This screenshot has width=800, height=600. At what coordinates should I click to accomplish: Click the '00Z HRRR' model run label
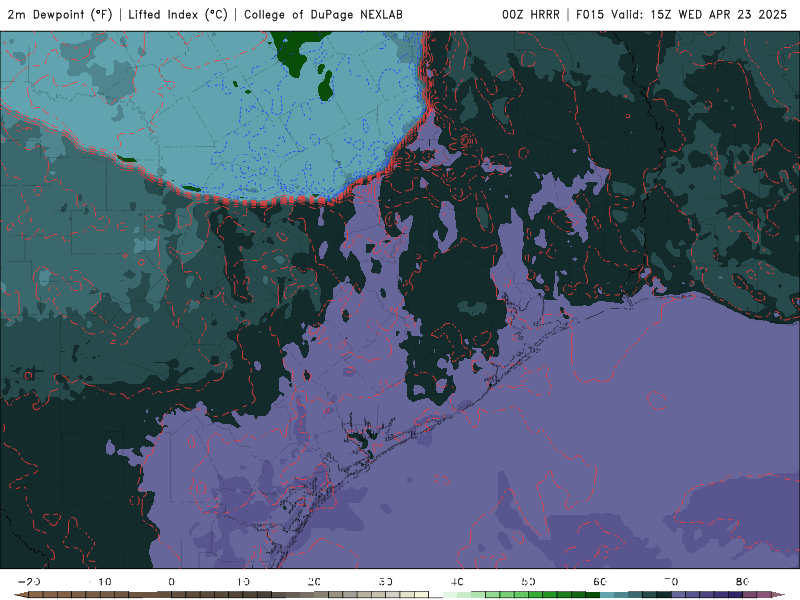531,14
